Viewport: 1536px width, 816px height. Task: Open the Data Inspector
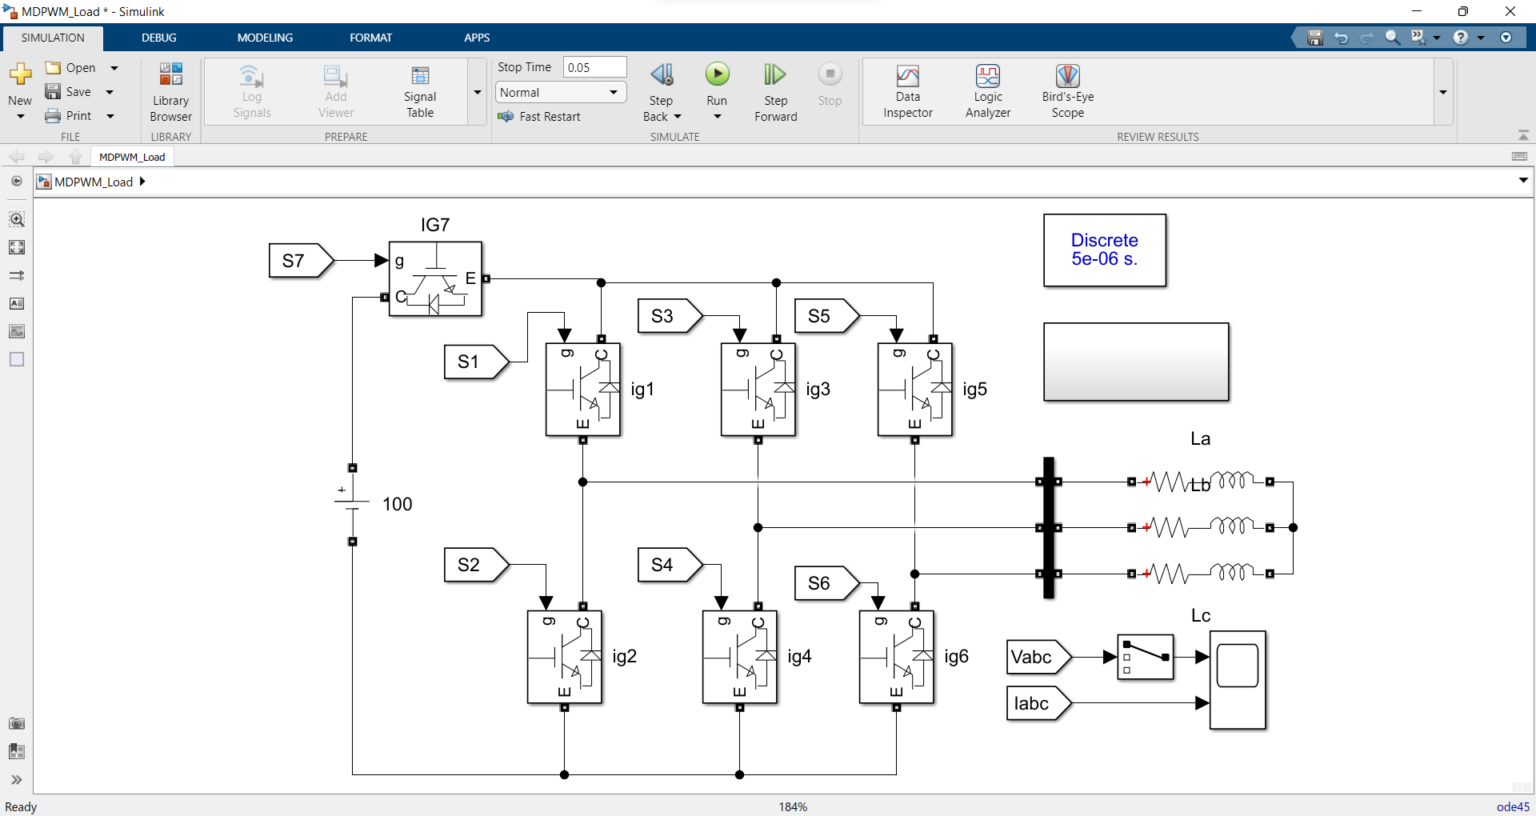[908, 92]
